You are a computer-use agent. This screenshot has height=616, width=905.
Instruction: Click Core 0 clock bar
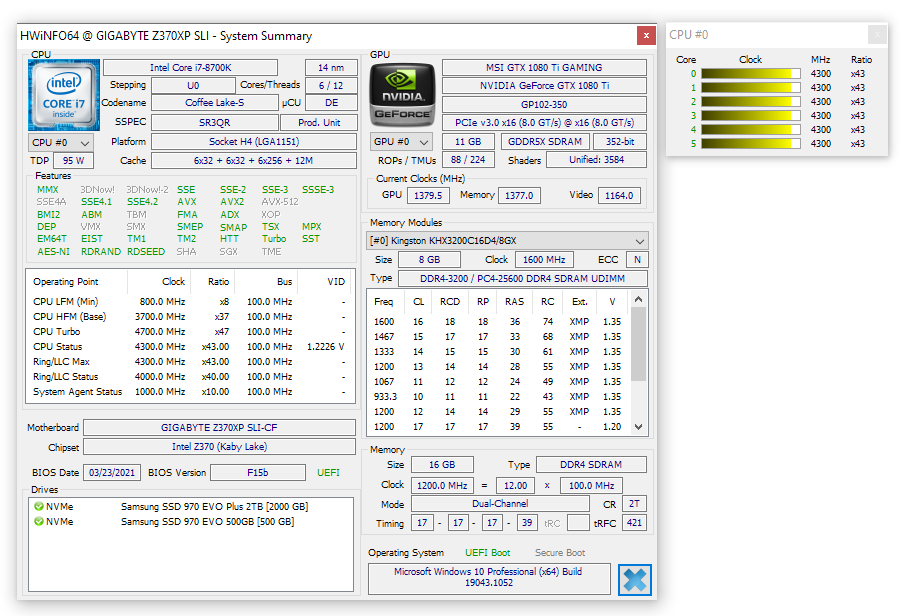pyautogui.click(x=751, y=73)
